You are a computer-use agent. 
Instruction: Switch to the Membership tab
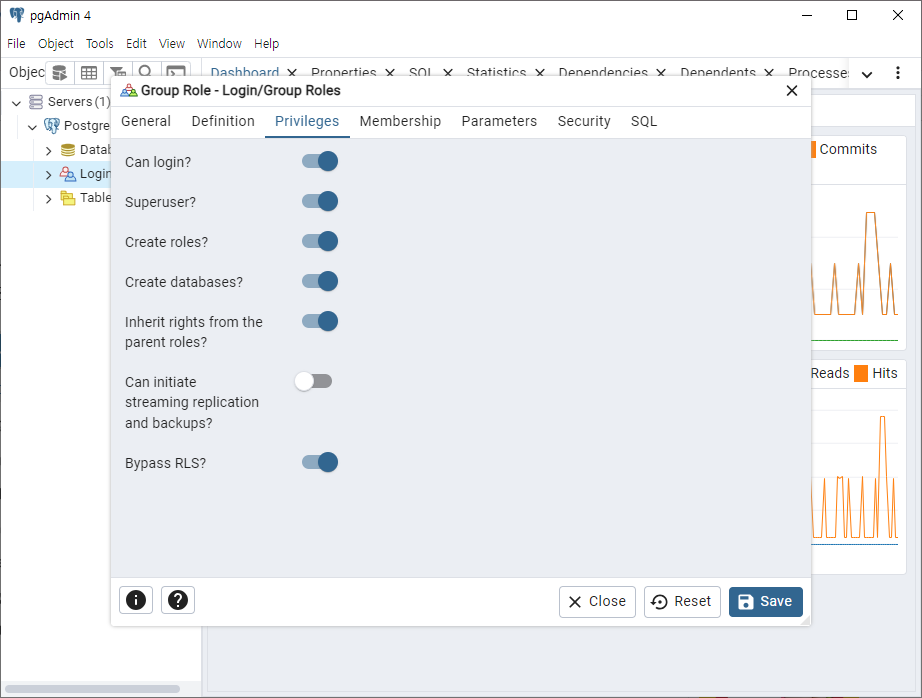pyautogui.click(x=400, y=121)
